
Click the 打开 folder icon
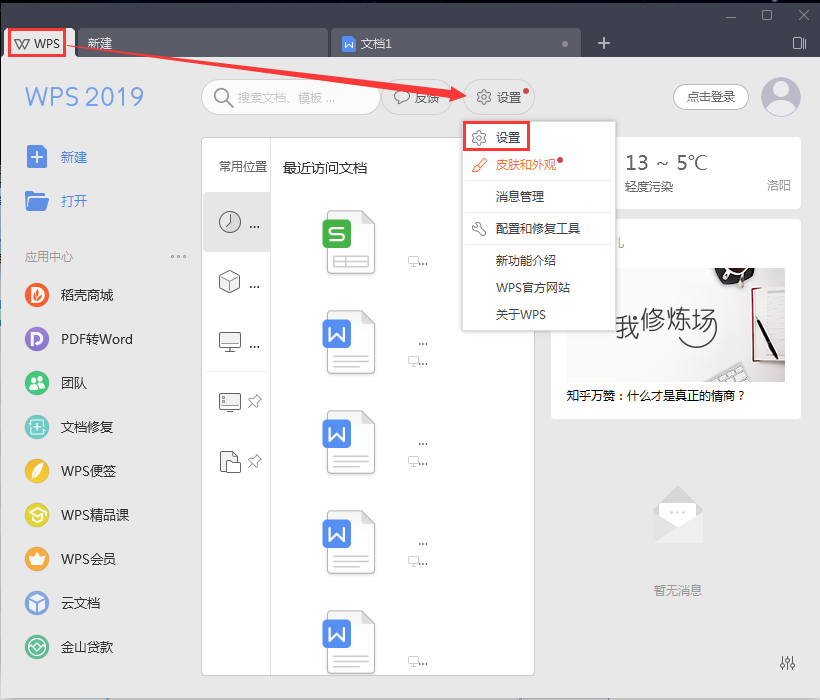click(x=37, y=201)
